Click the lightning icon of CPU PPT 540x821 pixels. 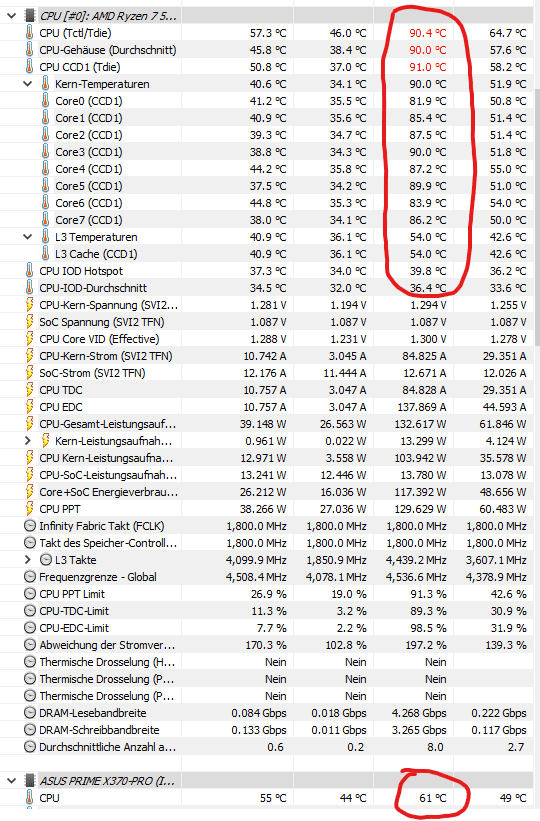click(30, 509)
